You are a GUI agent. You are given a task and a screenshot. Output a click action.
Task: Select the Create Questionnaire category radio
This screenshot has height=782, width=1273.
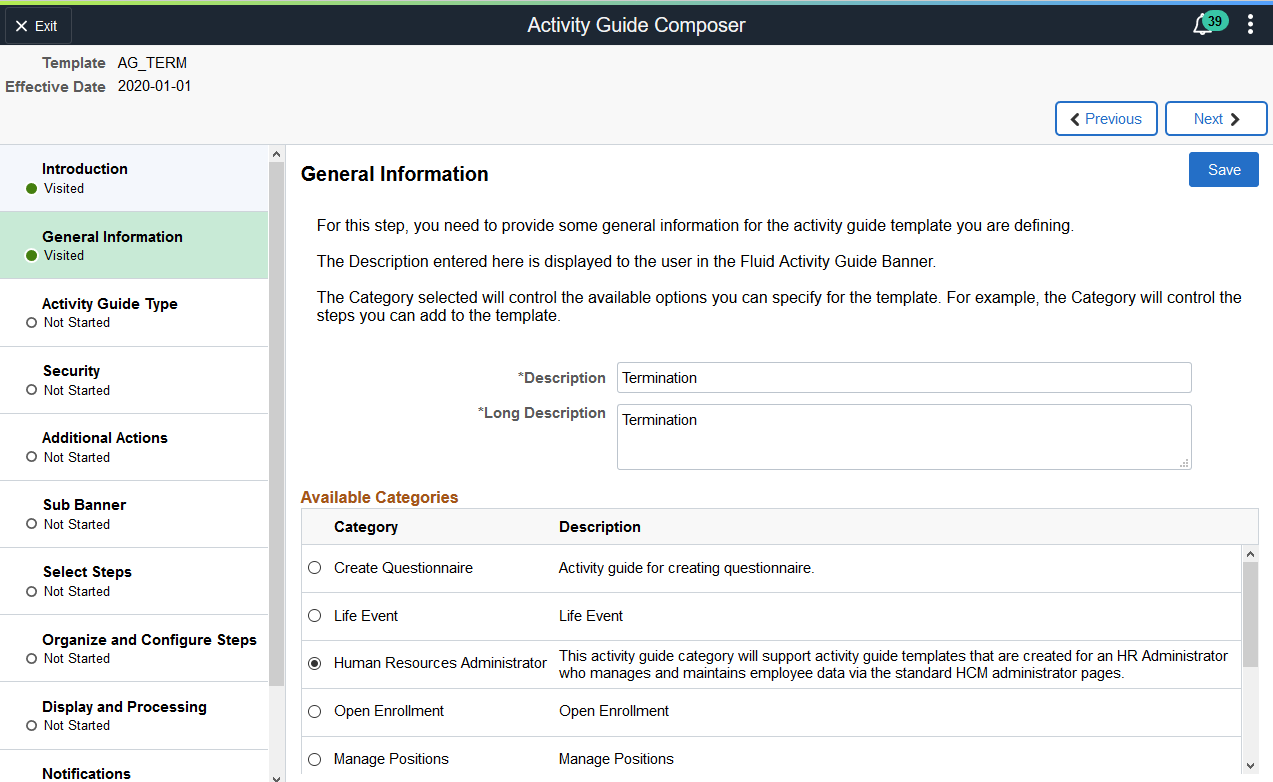(x=315, y=568)
